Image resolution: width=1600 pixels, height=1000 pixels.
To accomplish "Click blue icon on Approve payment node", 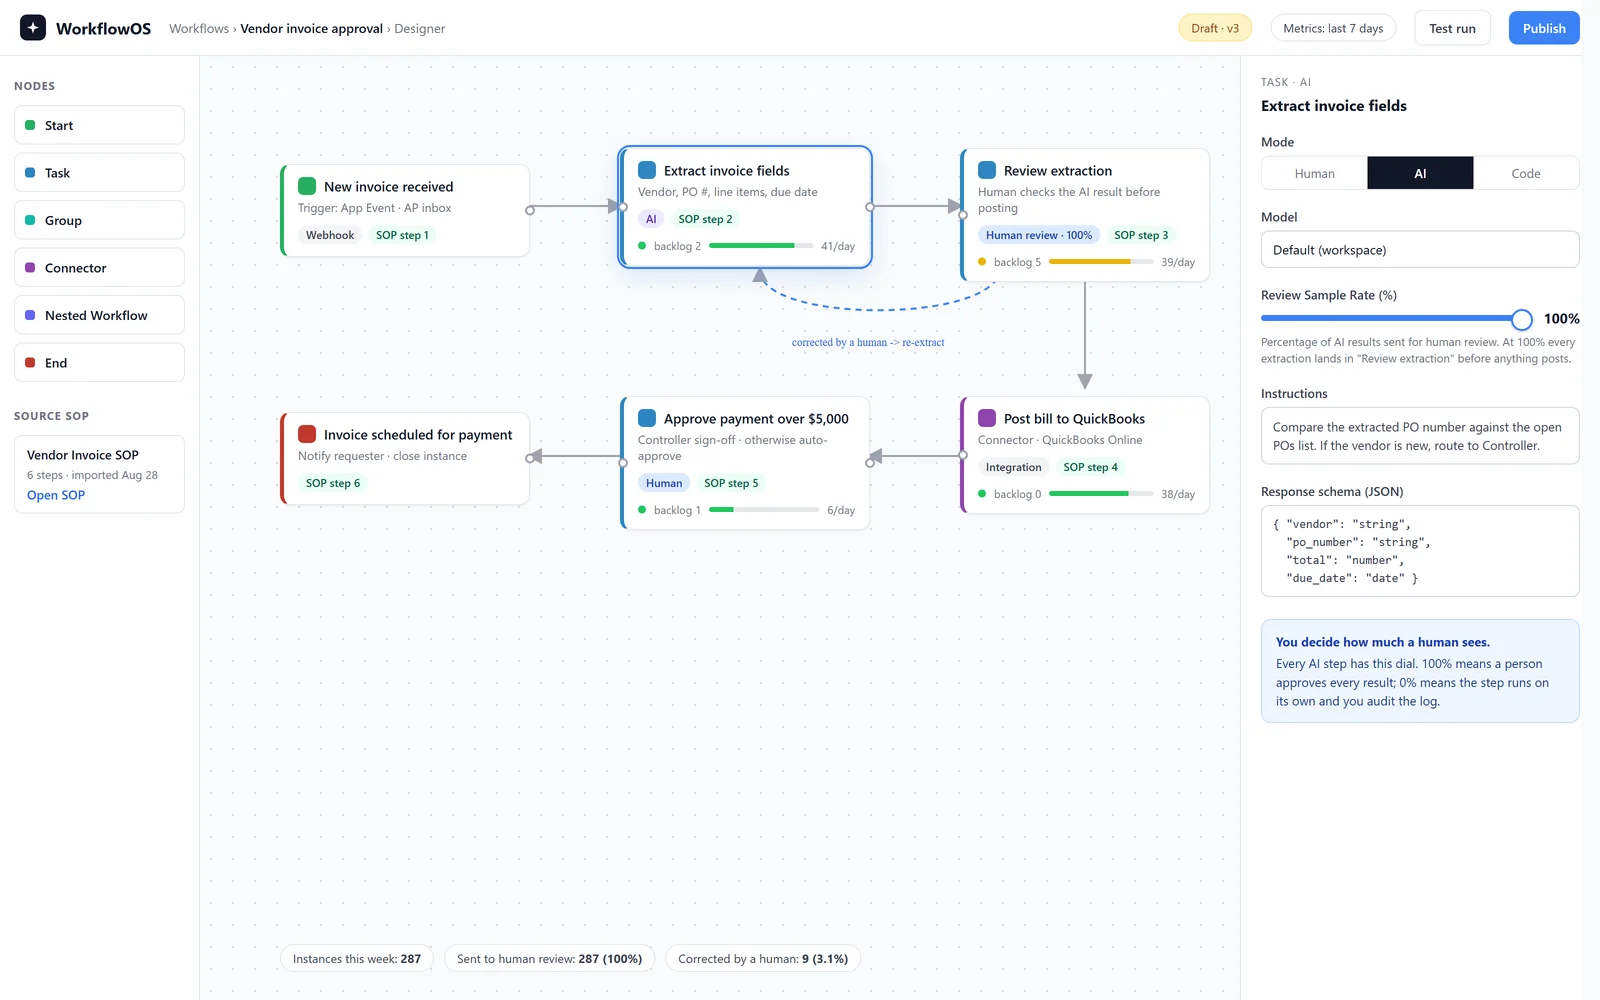I will click(647, 418).
